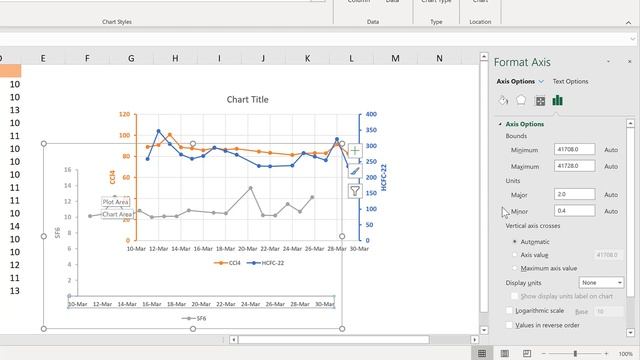Collapse Axis Options section triangle

click(500, 124)
